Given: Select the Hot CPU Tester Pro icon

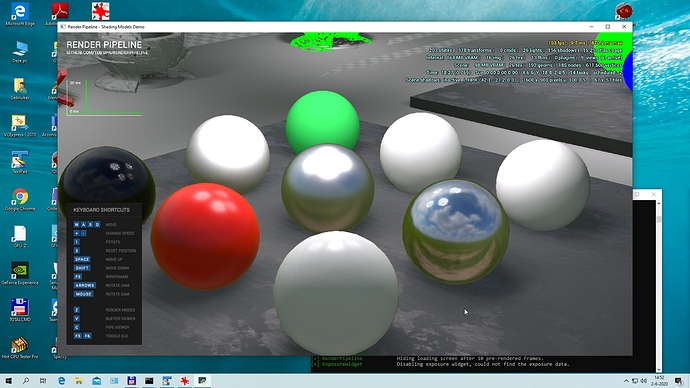Looking at the screenshot, I should pos(20,347).
